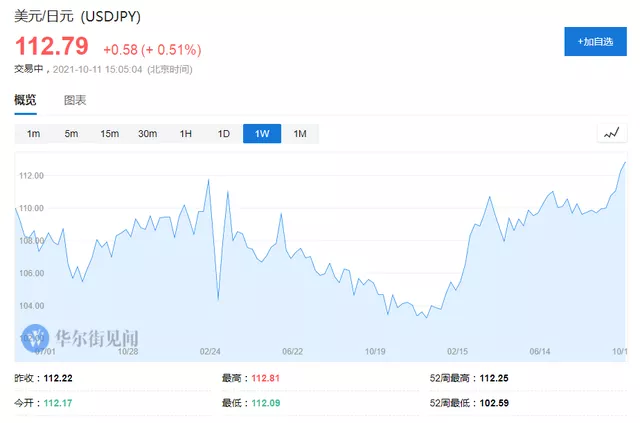The height and width of the screenshot is (423, 640).
Task: Select the 1W weekly interval
Action: tap(262, 134)
